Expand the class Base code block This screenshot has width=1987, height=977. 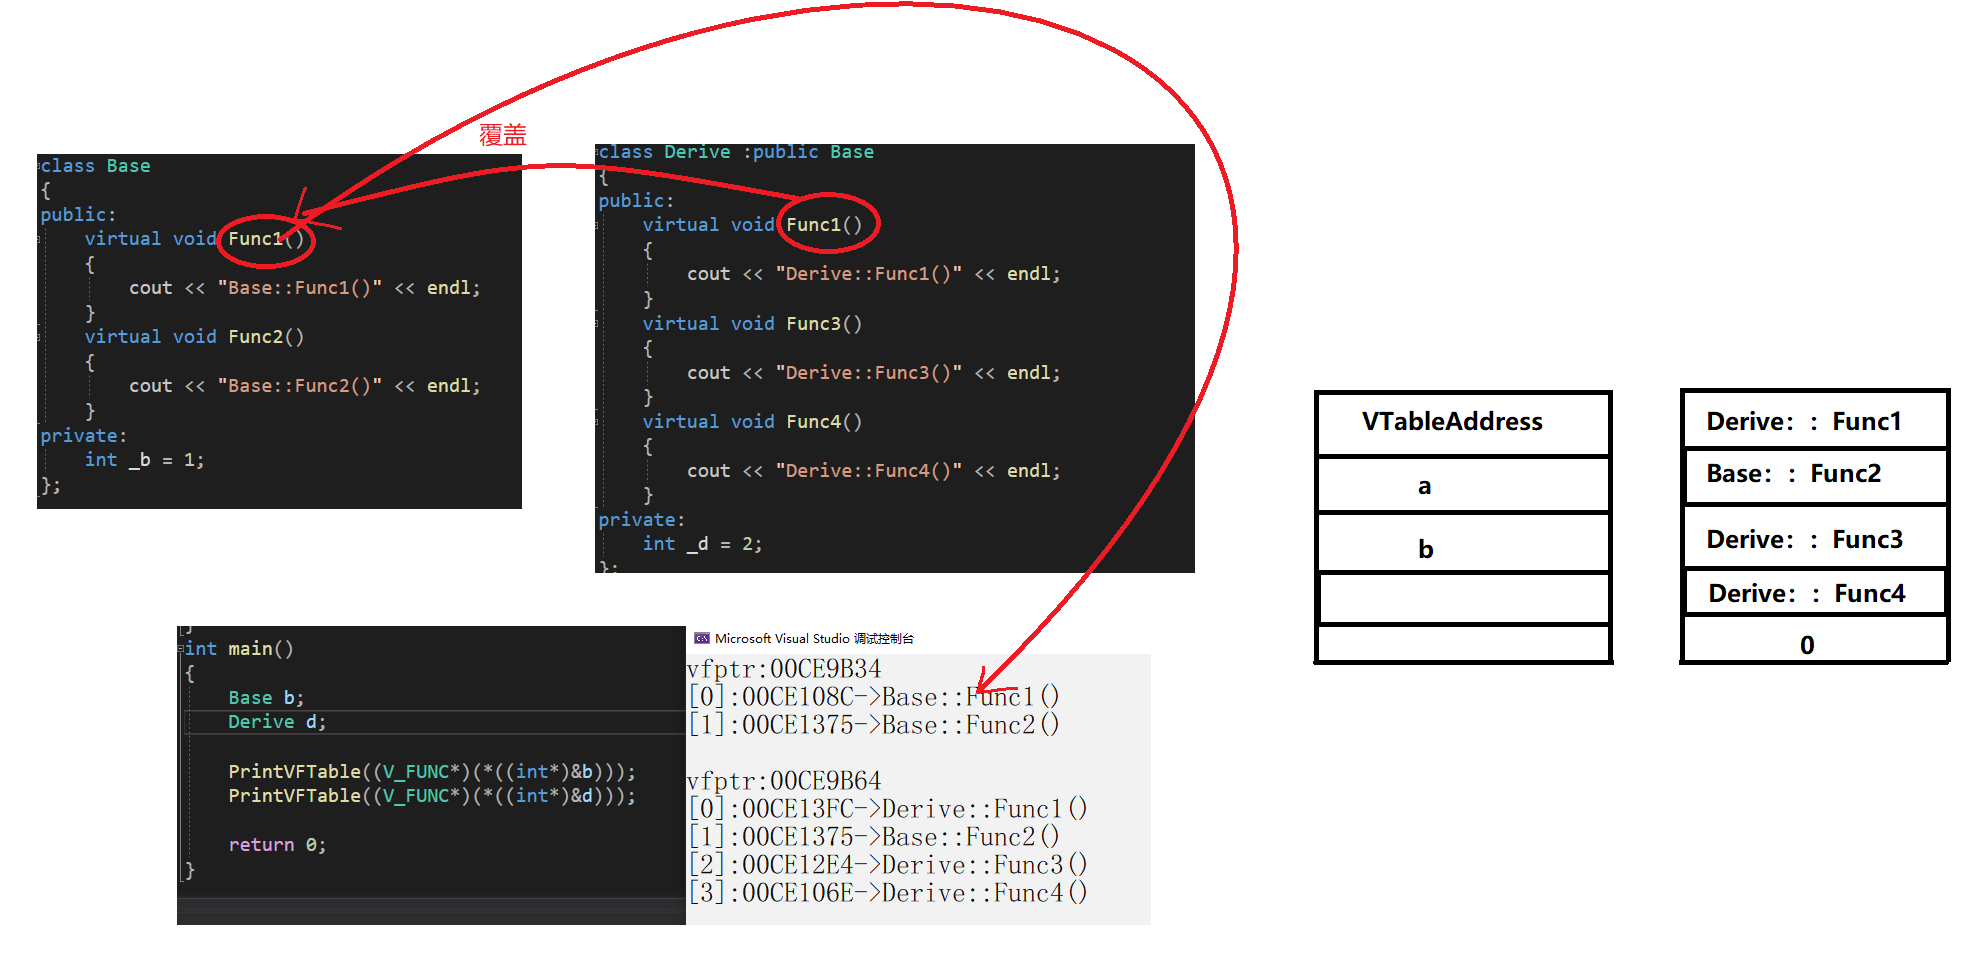(x=40, y=165)
